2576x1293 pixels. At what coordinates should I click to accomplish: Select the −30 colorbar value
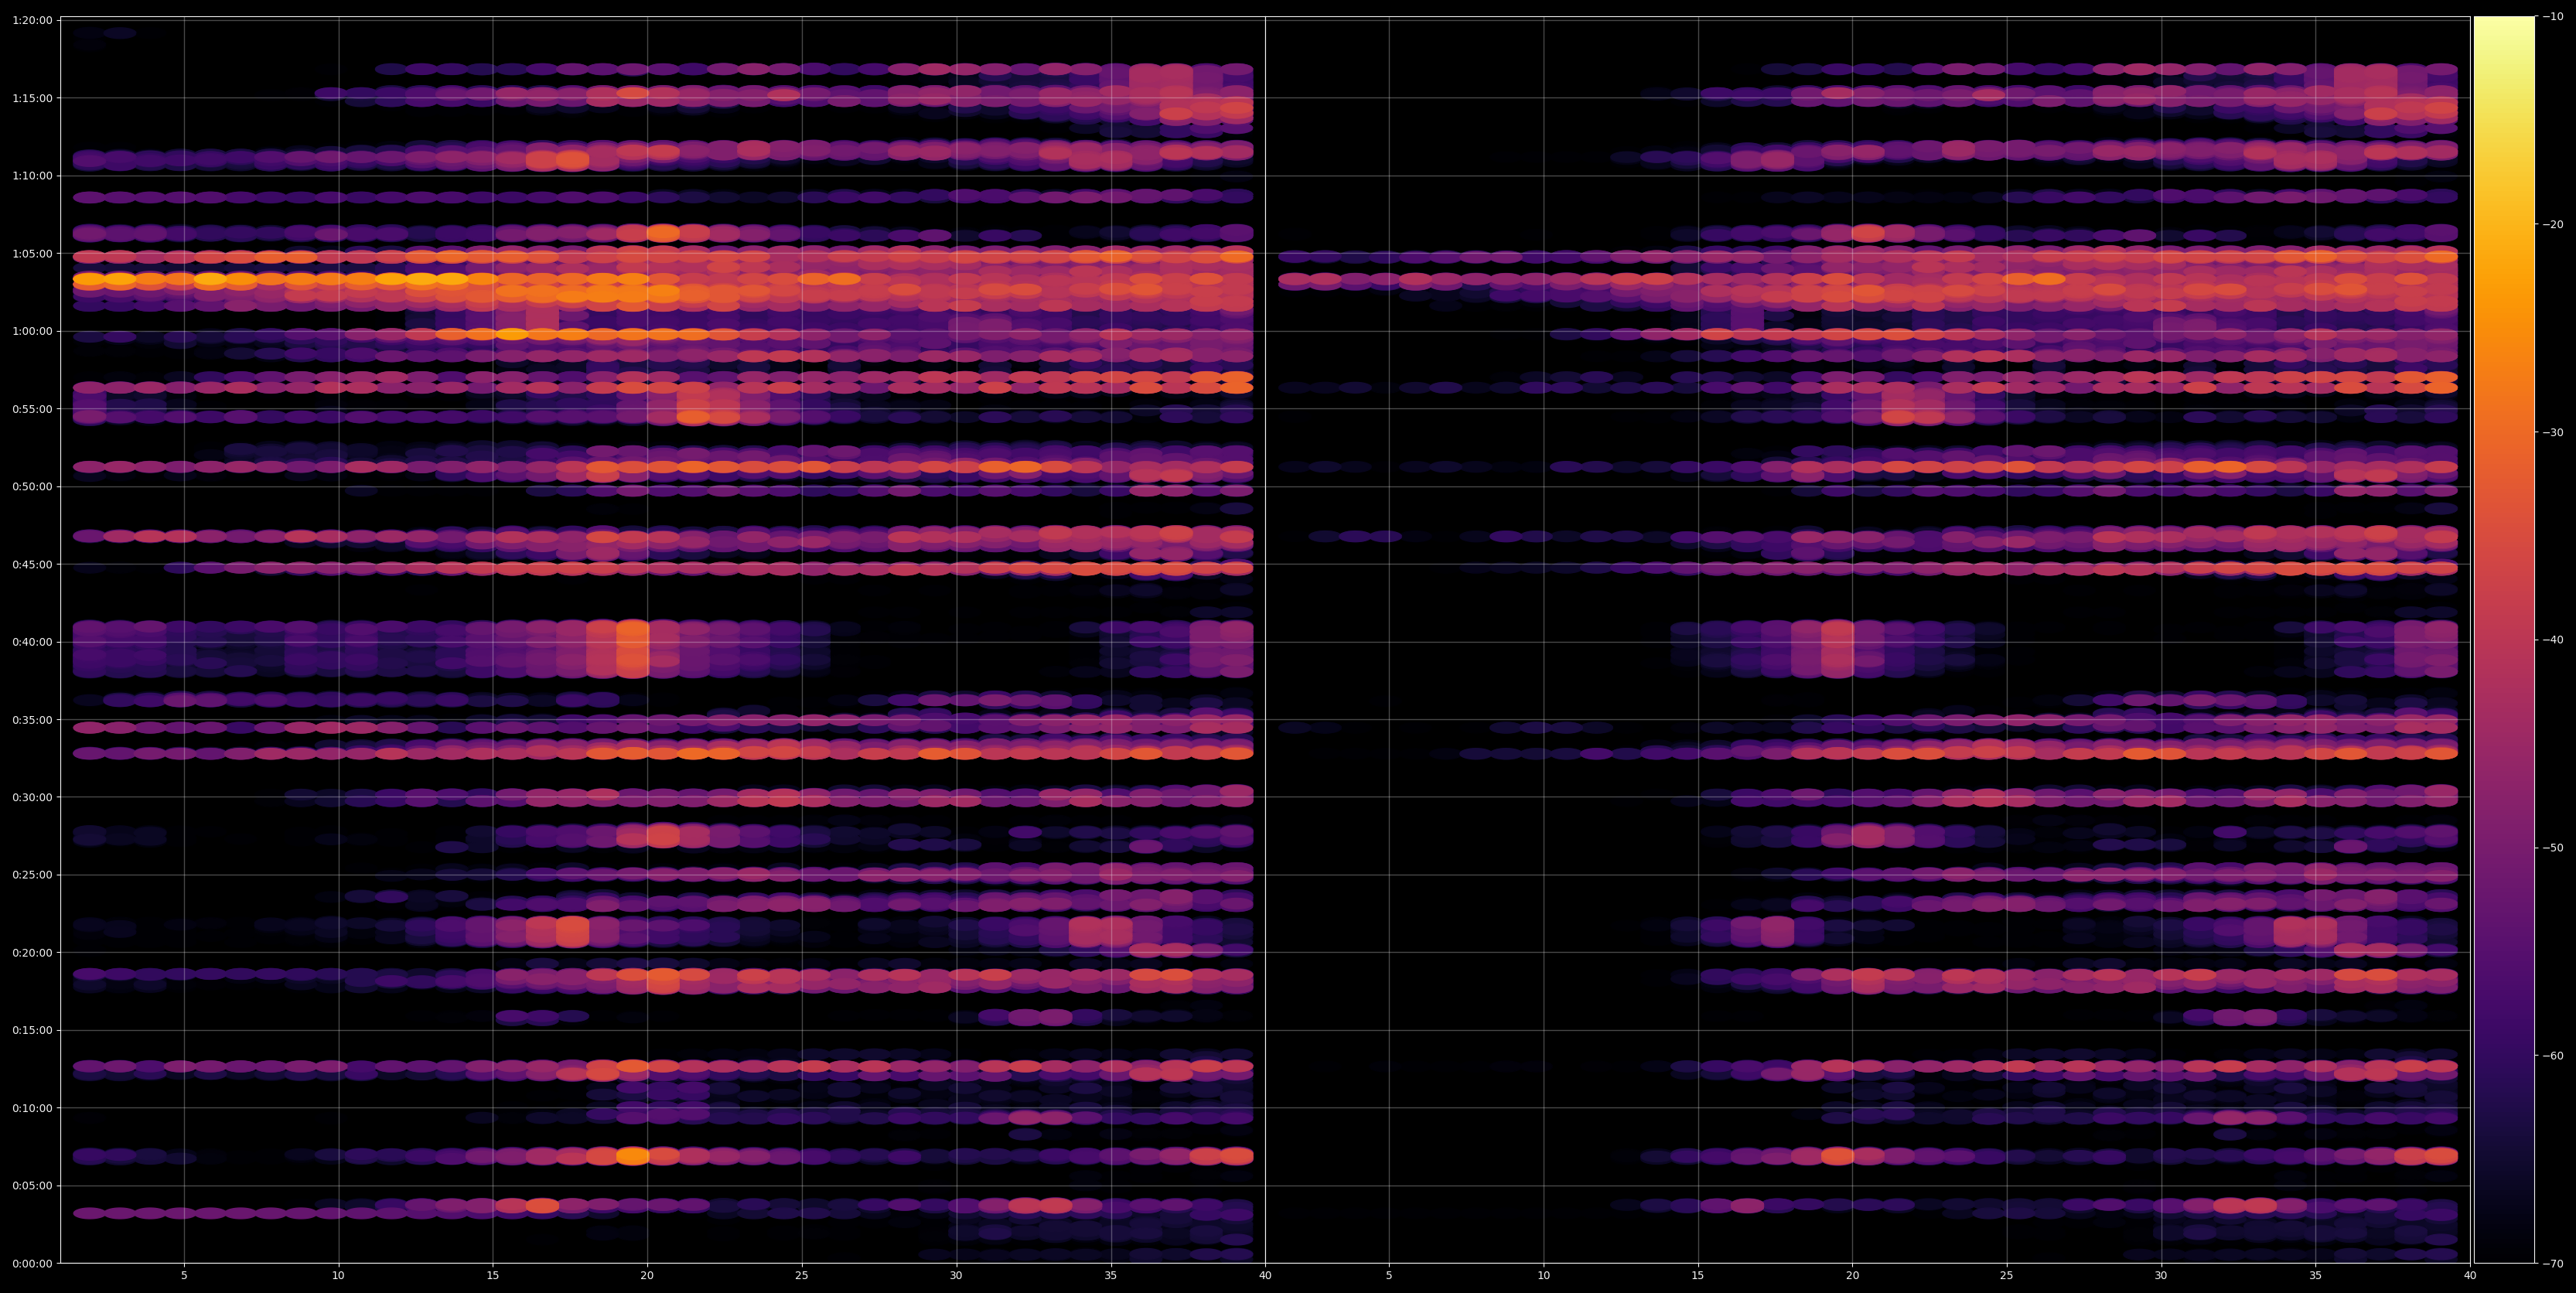[2552, 432]
